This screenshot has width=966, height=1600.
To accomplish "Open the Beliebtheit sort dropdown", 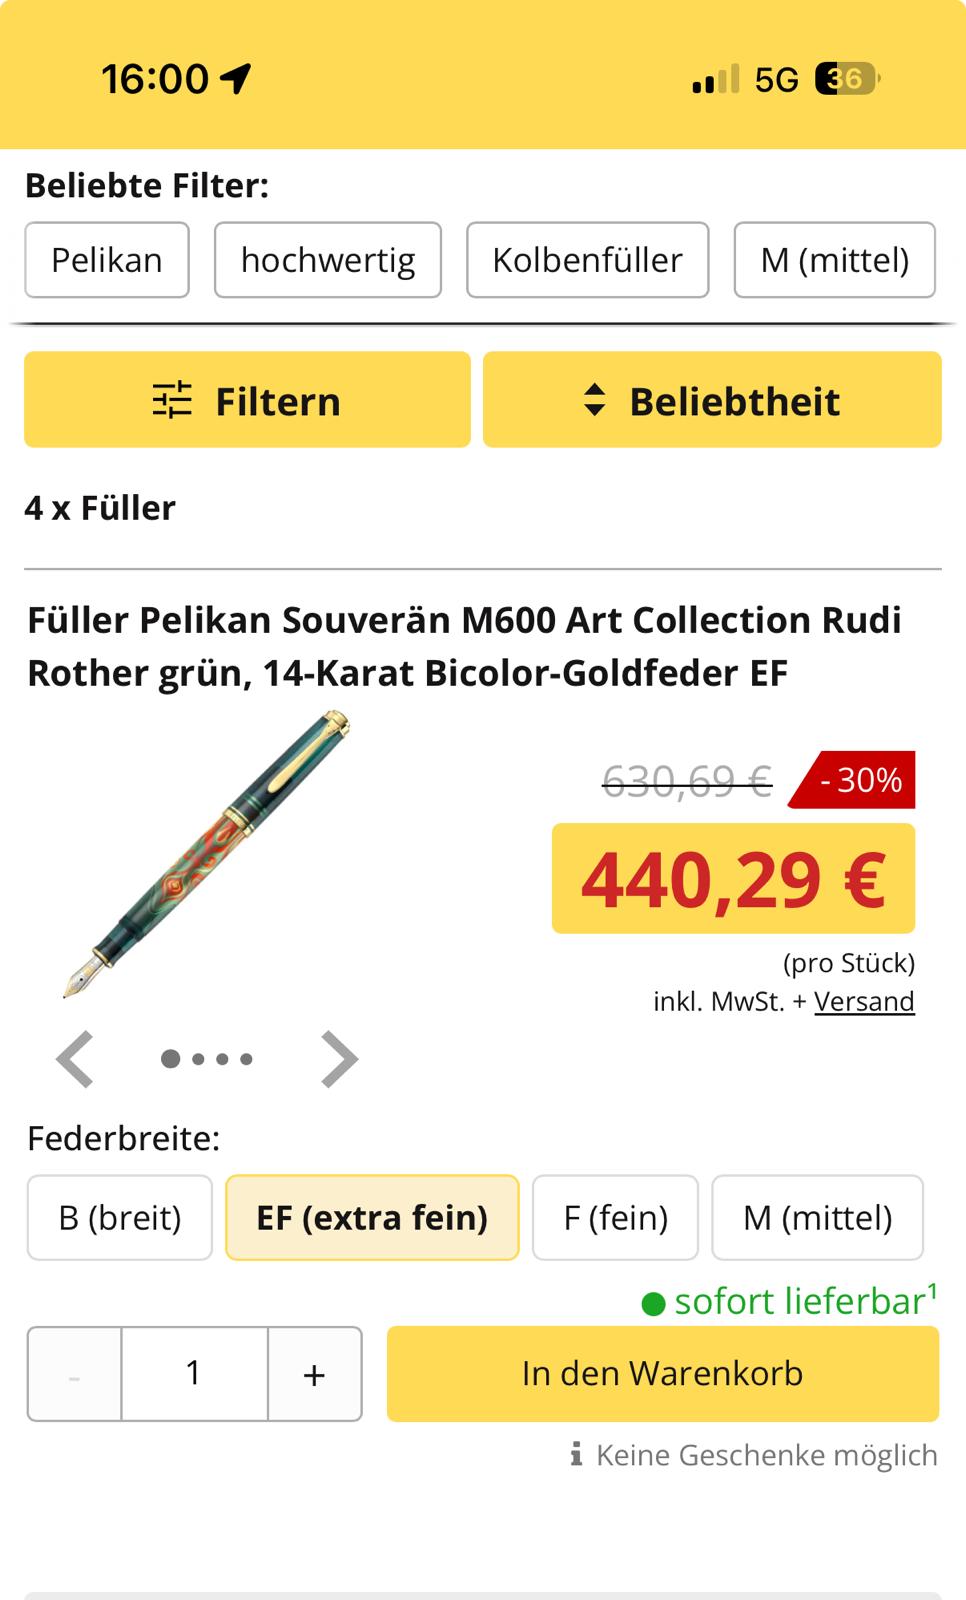I will point(712,400).
